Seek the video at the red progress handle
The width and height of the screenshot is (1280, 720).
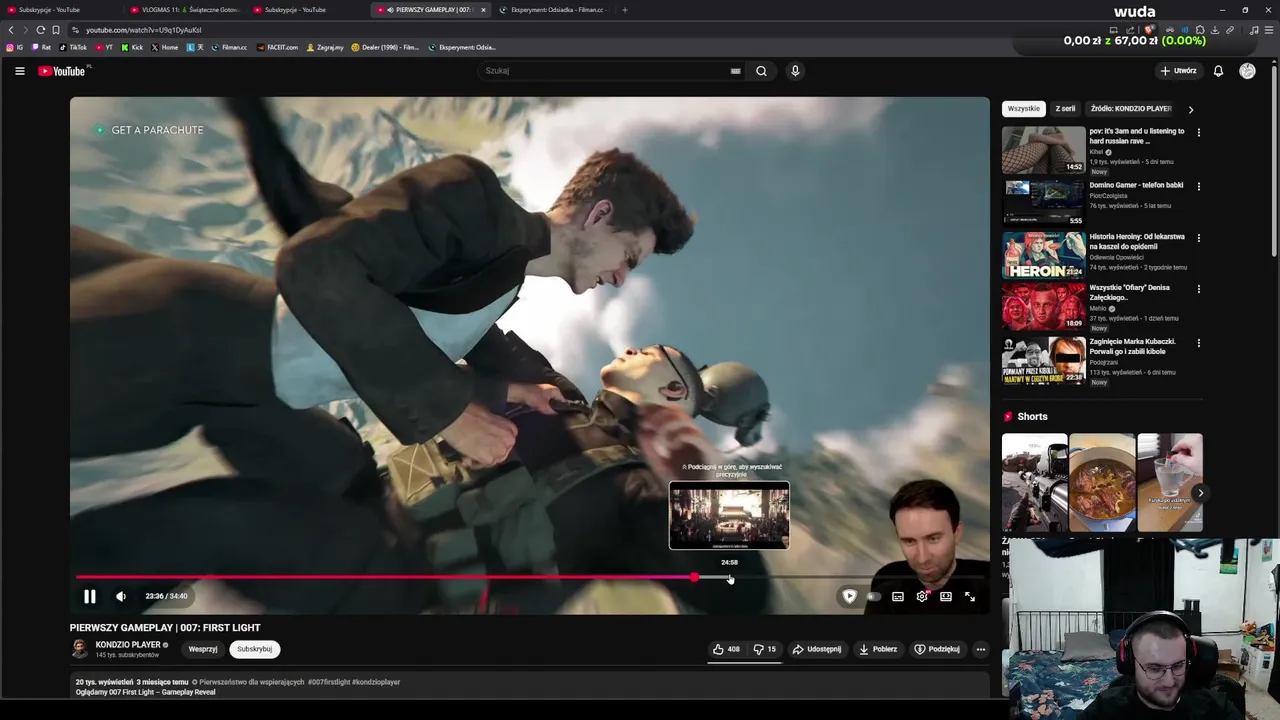coord(694,578)
